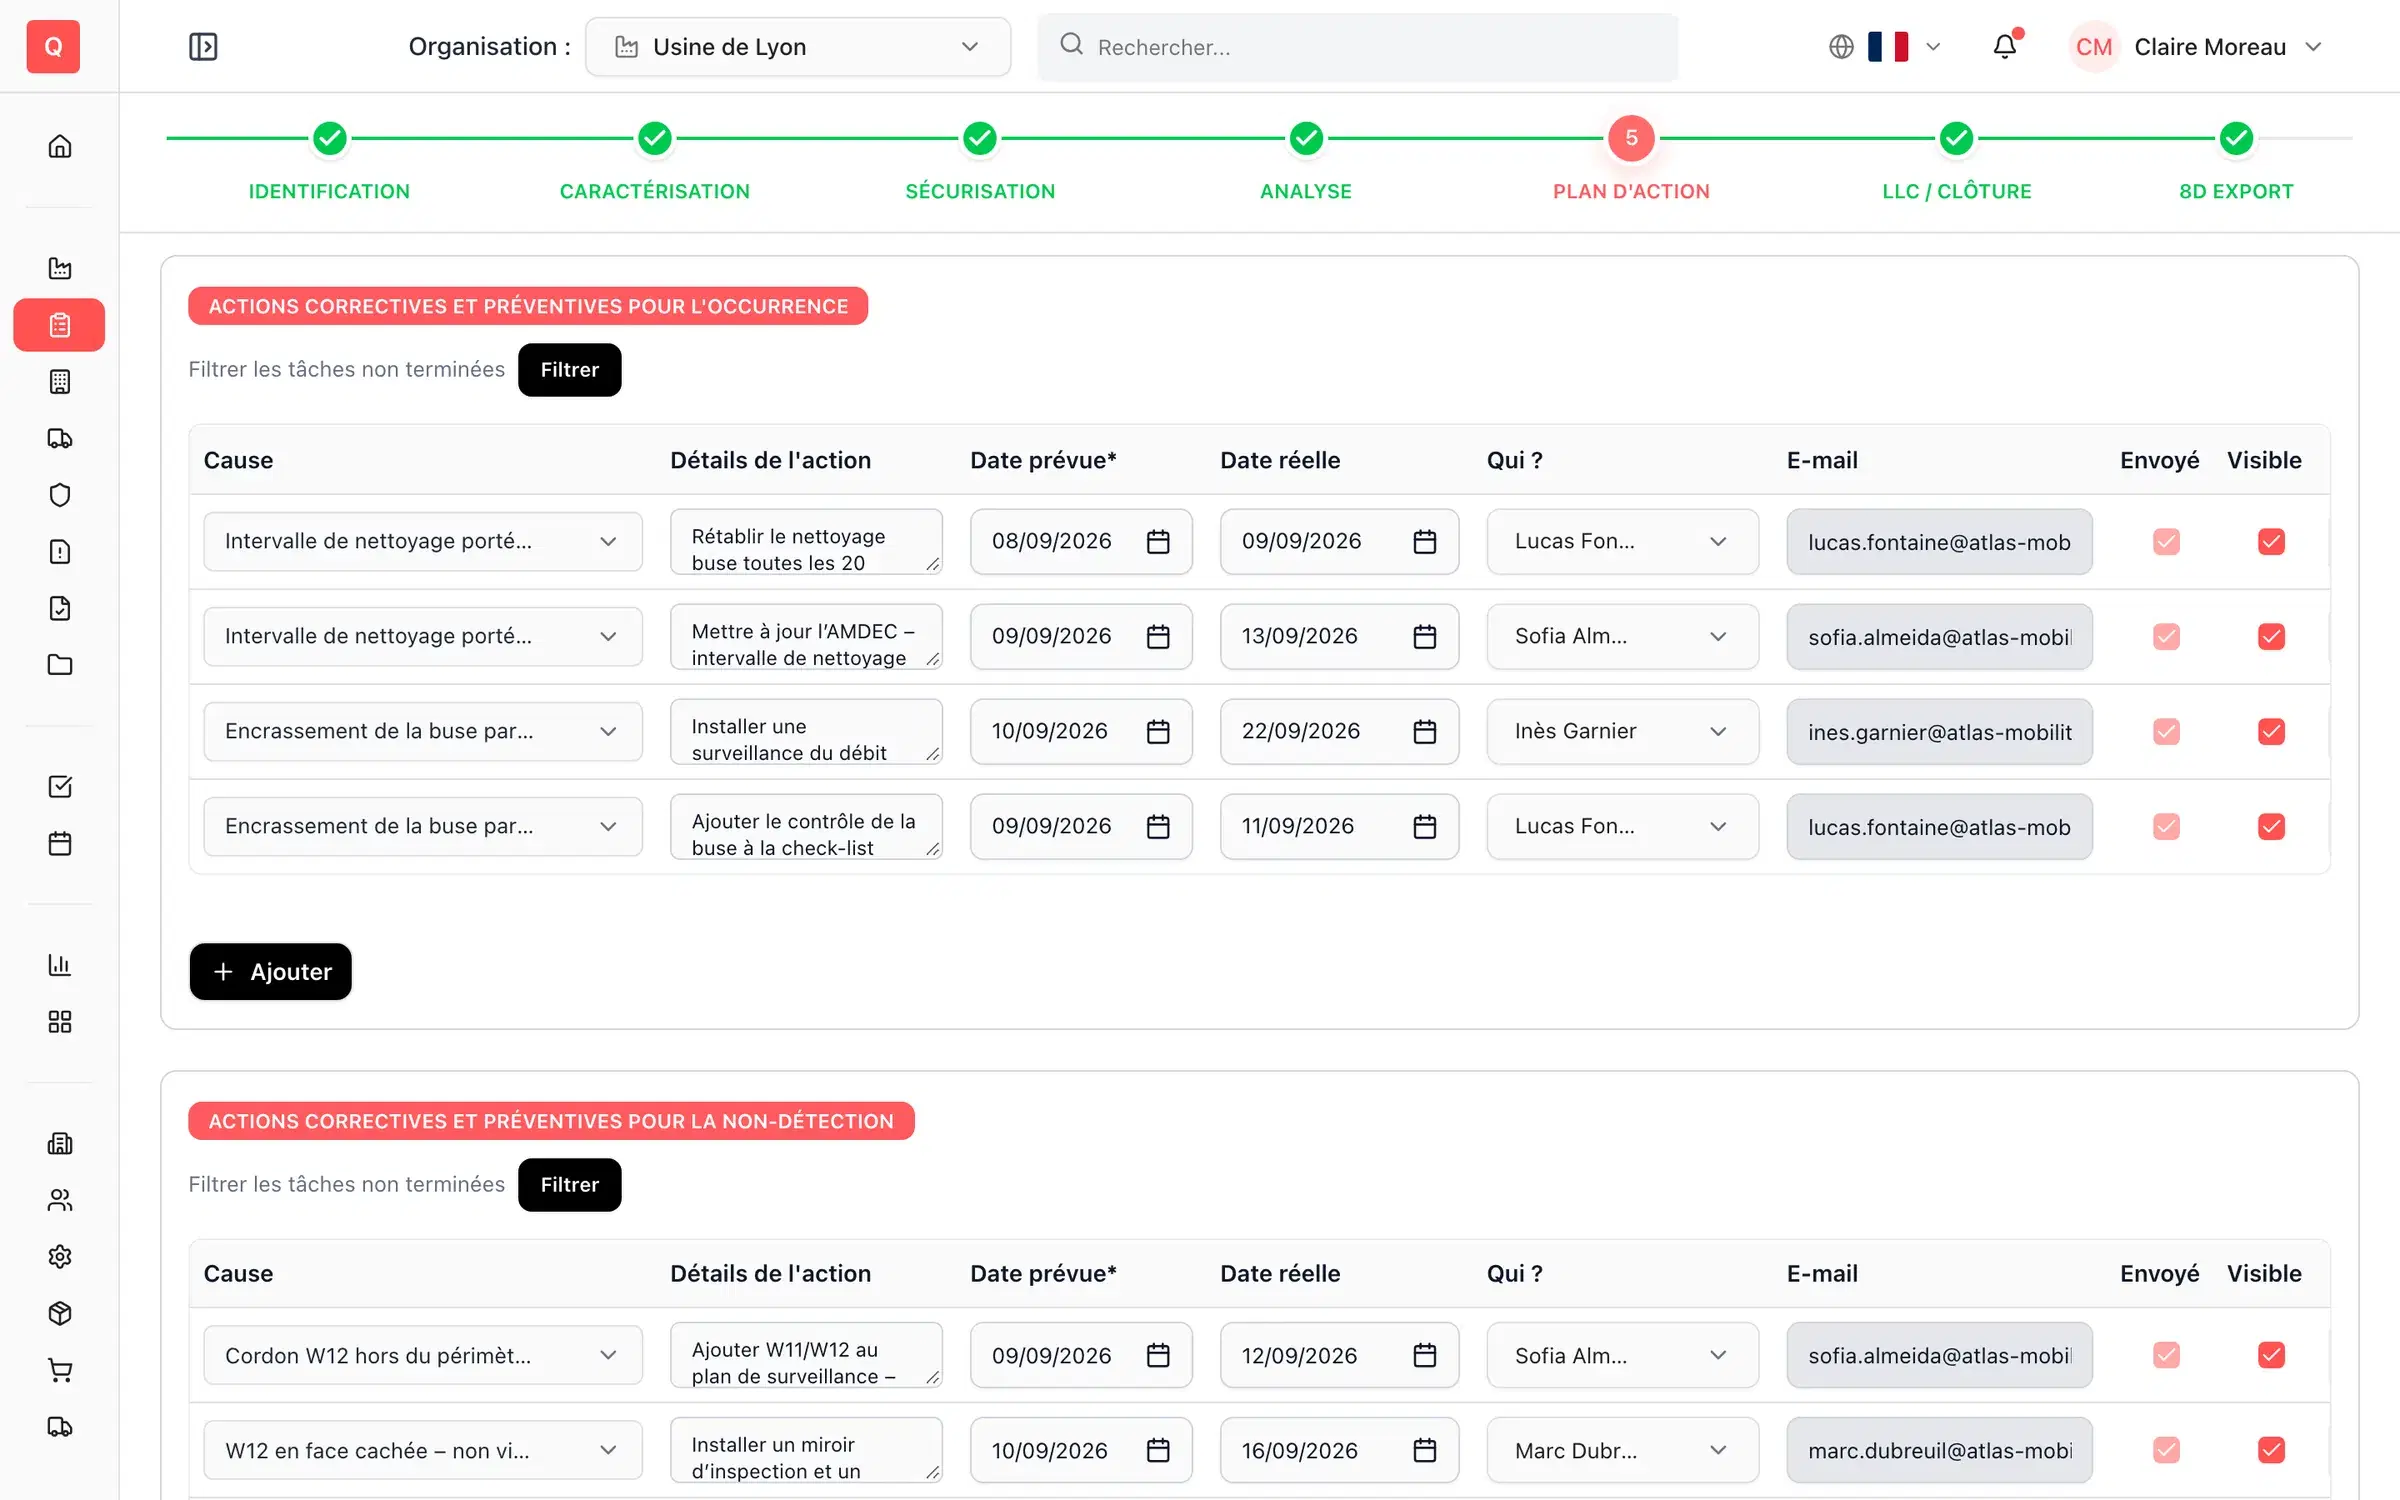The image size is (2400, 1500).
Task: Click the truck icon above the shield icon
Action: click(x=60, y=438)
